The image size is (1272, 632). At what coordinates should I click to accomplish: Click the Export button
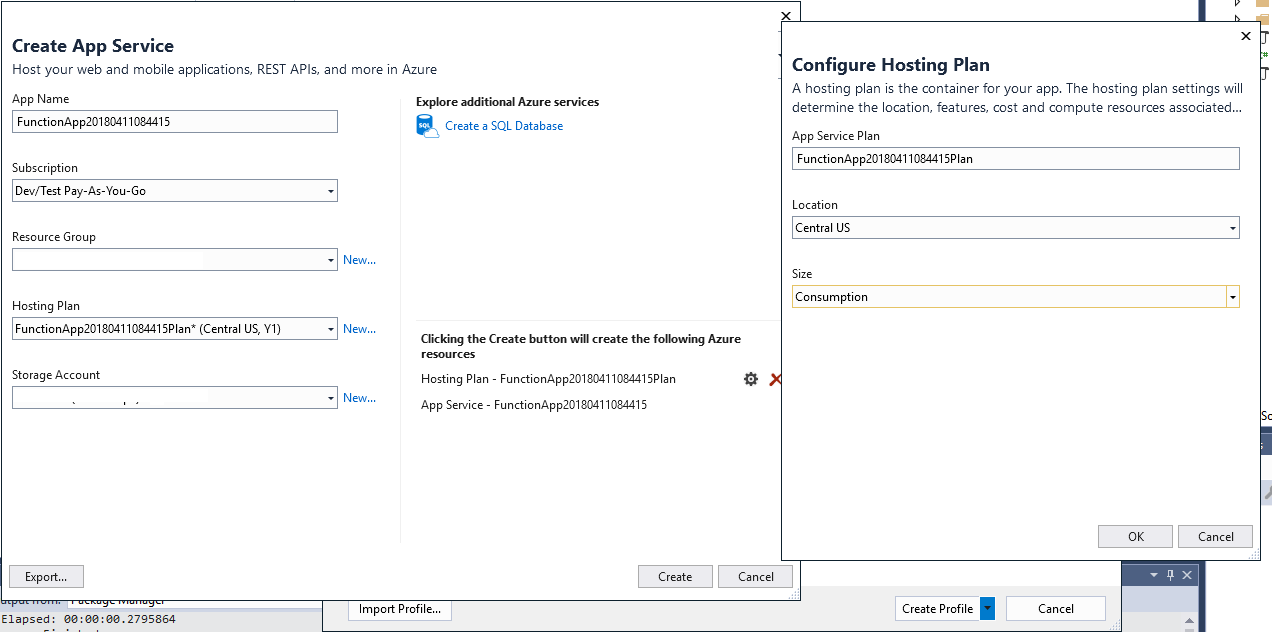46,576
